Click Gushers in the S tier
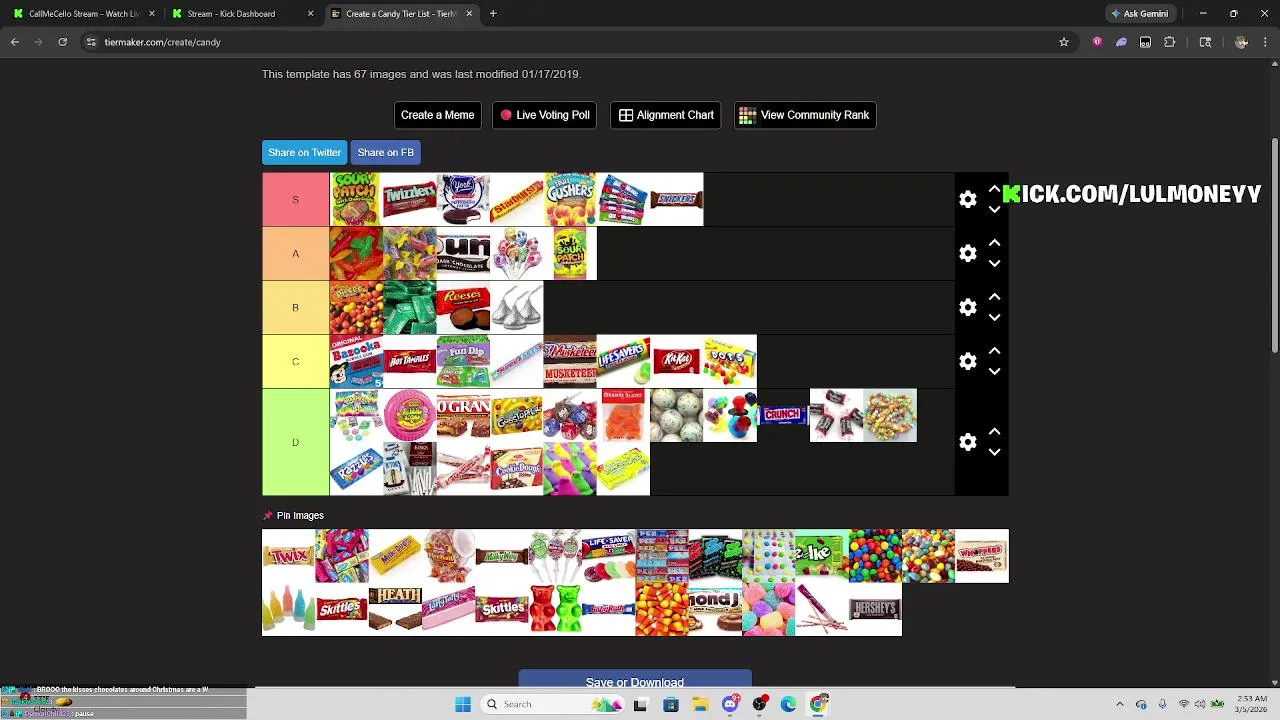Screen dimensions: 1280x720 tap(570, 199)
